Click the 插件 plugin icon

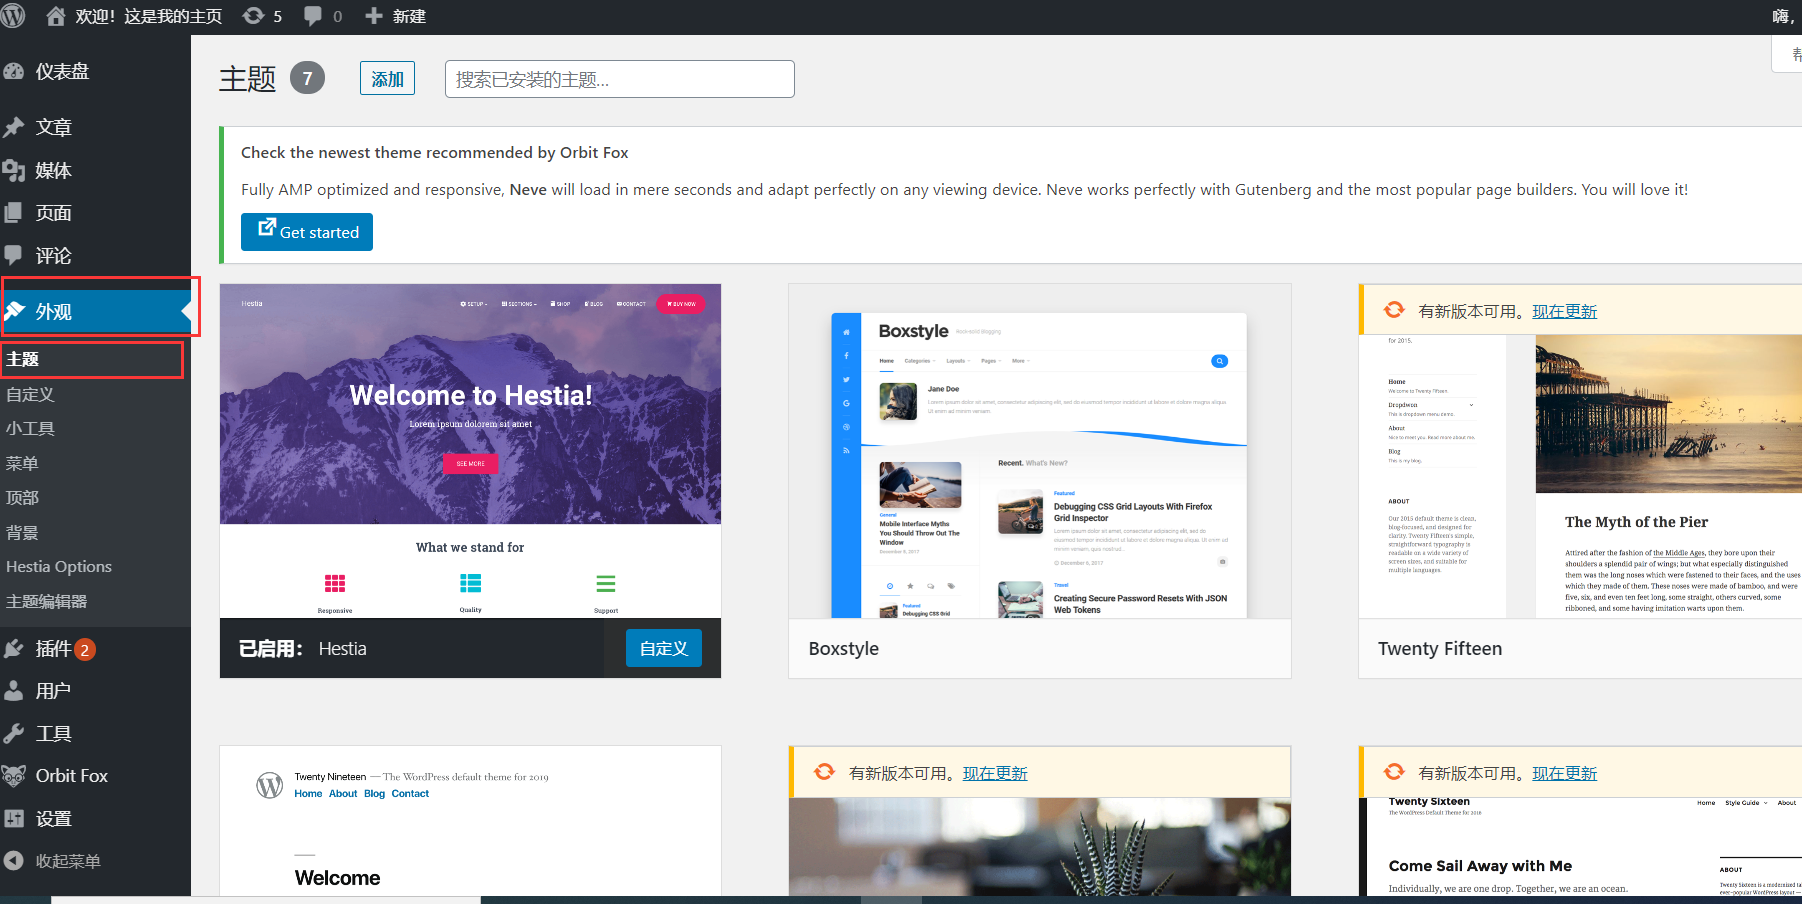pos(14,648)
